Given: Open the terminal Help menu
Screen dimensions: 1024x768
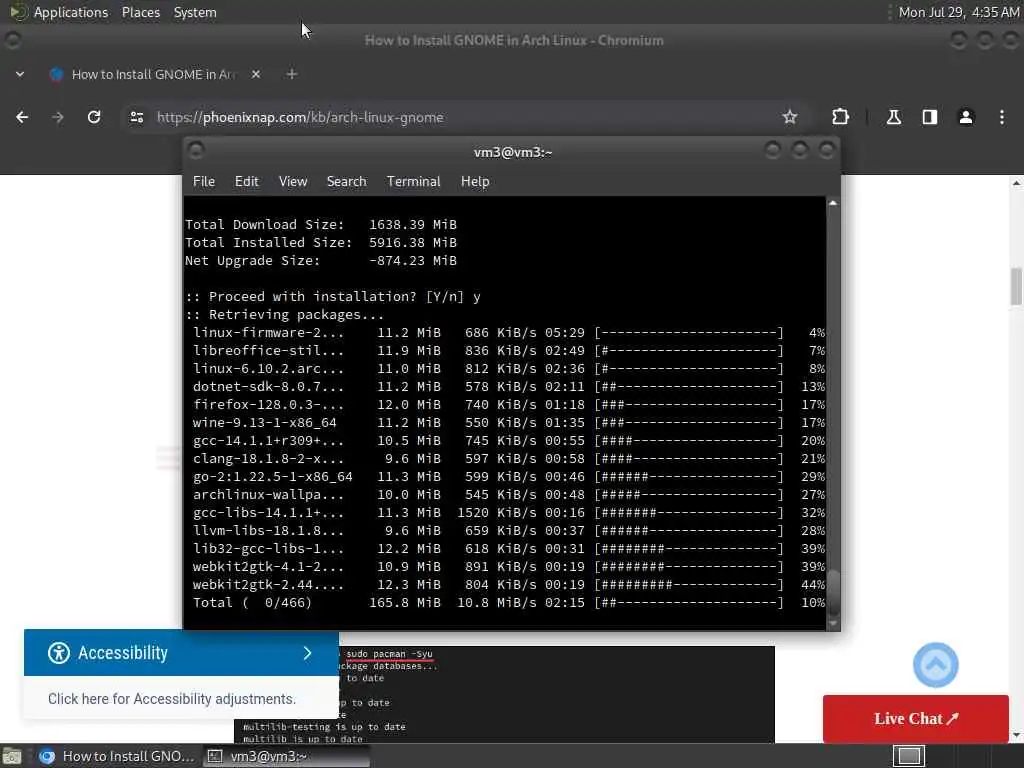Looking at the screenshot, I should pyautogui.click(x=475, y=182).
